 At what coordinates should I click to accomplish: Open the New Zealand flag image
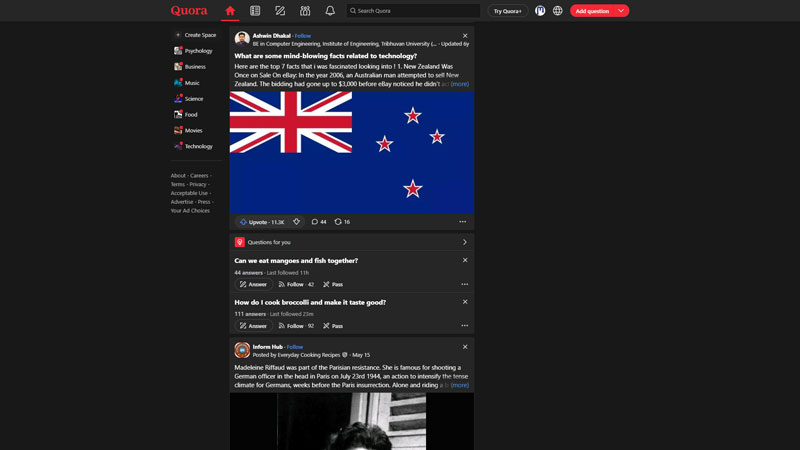pyautogui.click(x=352, y=153)
